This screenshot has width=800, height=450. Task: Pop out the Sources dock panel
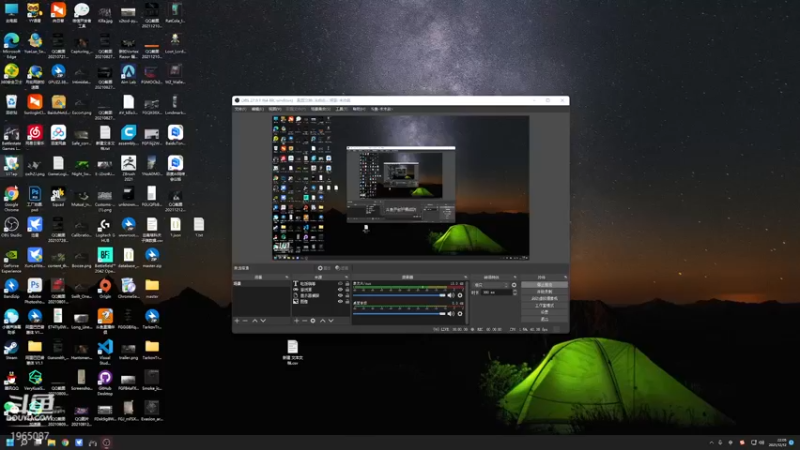coord(347,277)
